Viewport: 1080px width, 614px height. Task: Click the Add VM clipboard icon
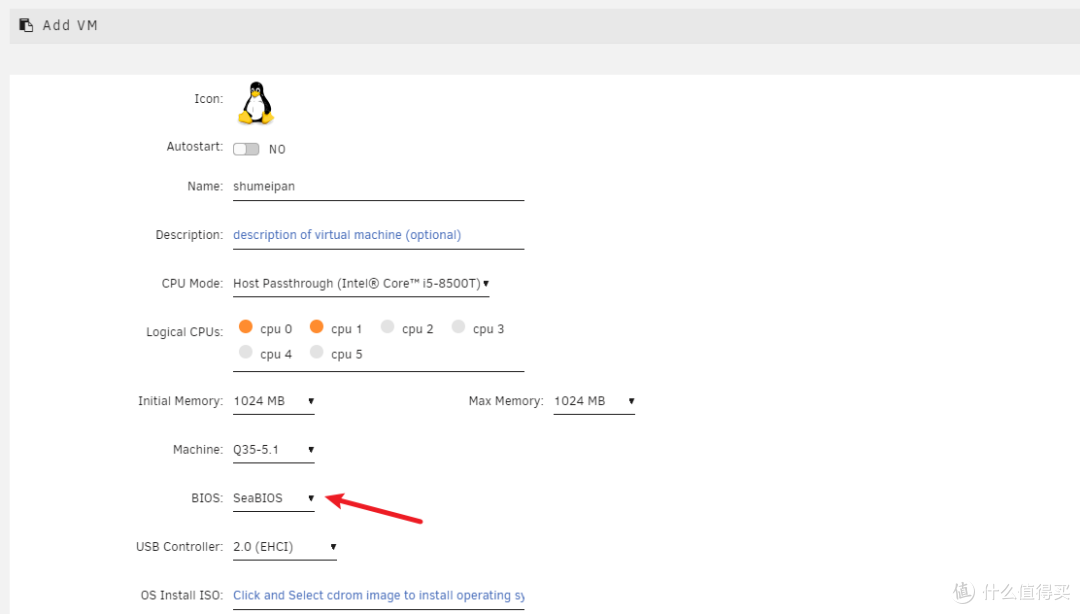point(26,25)
